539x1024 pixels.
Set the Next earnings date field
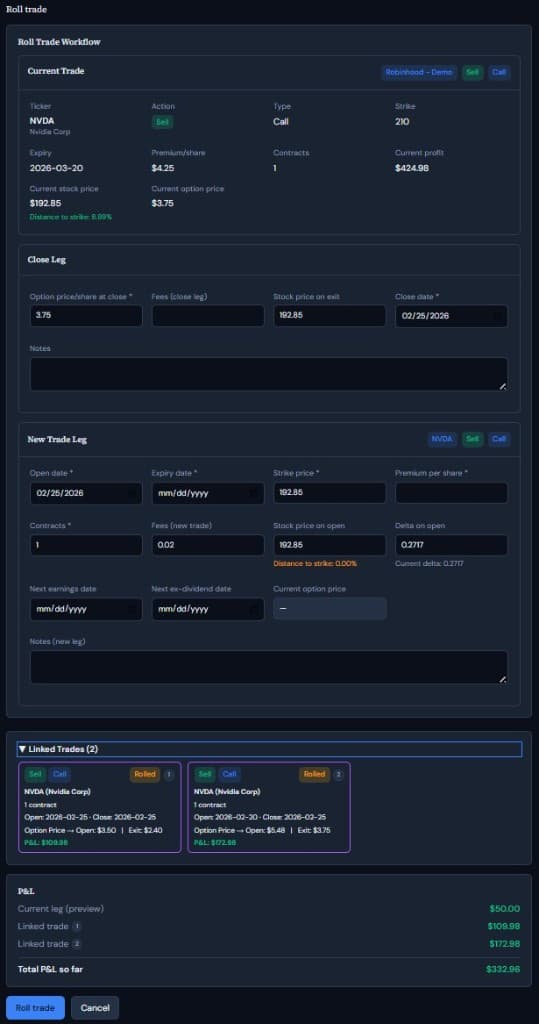point(86,609)
